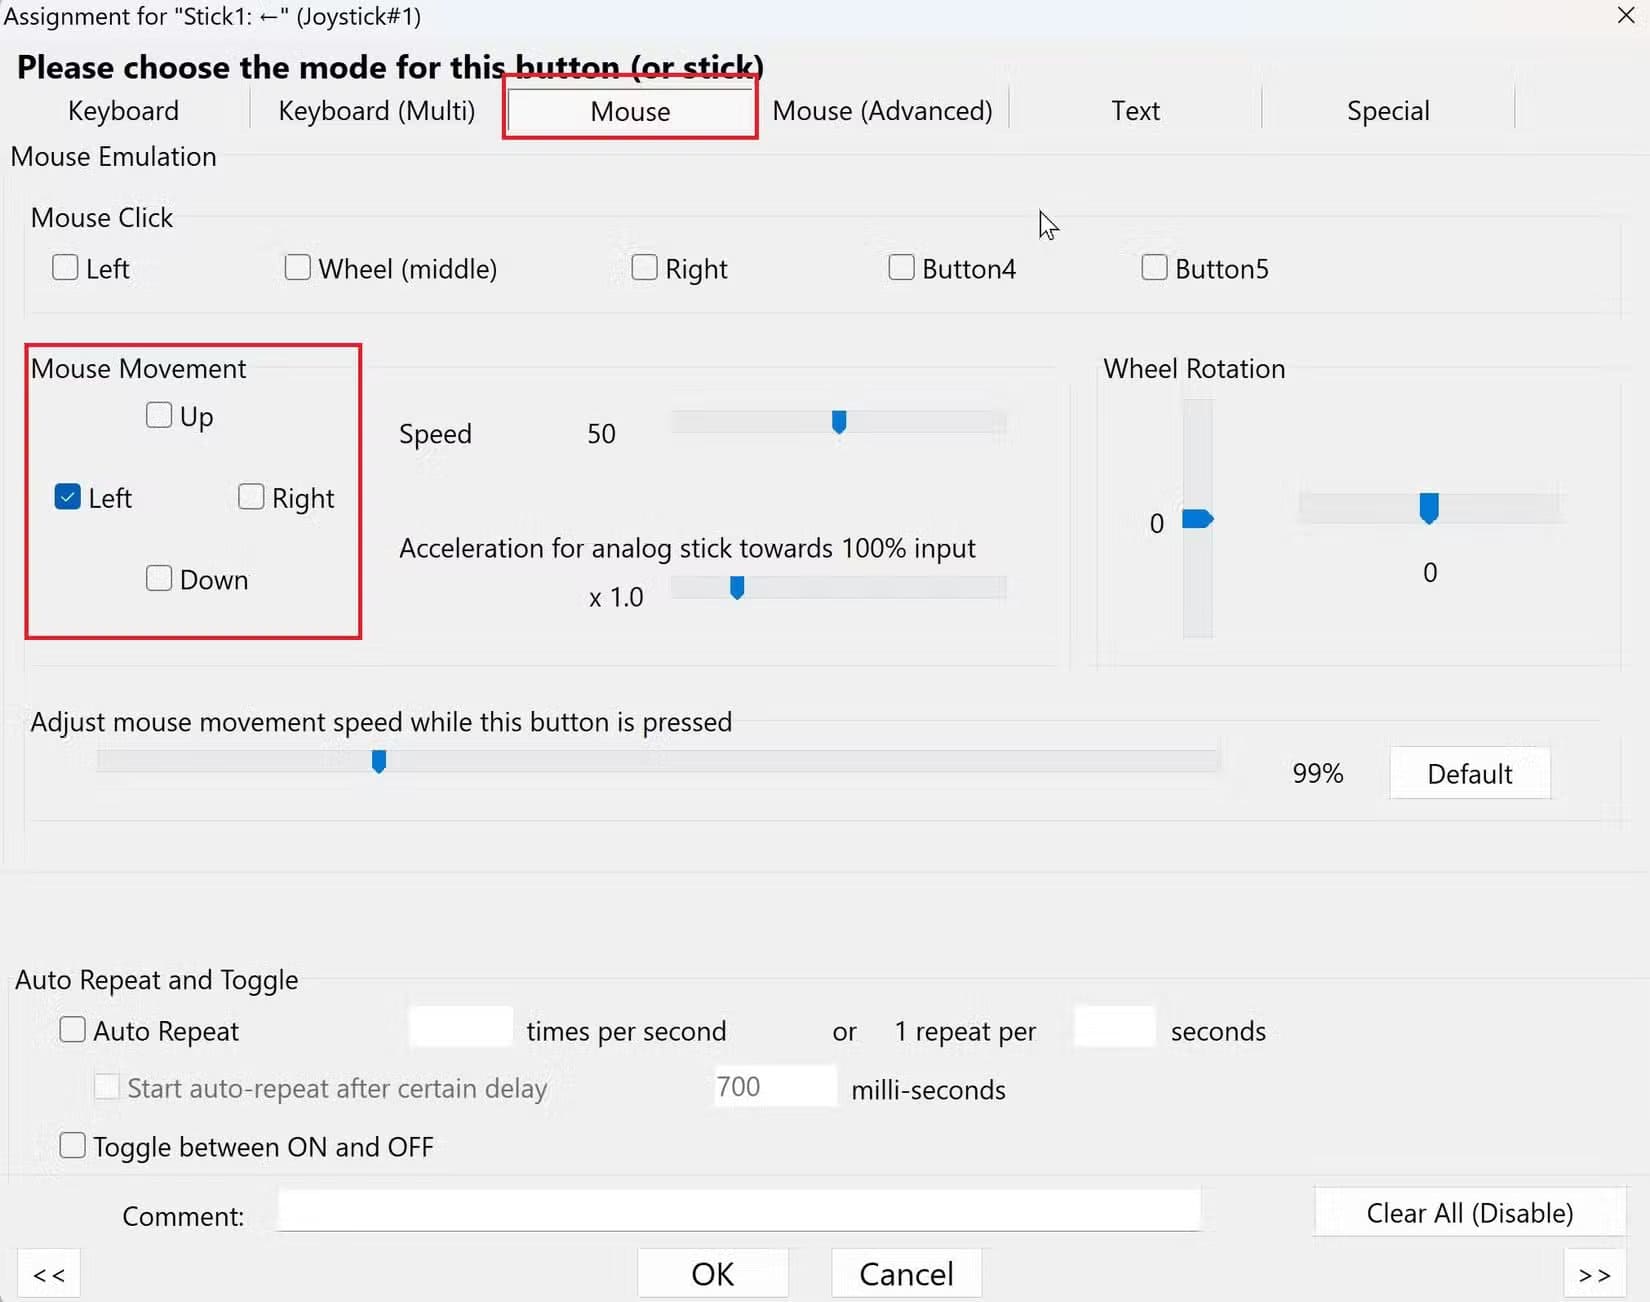Click the Default speed button

[x=1469, y=773]
